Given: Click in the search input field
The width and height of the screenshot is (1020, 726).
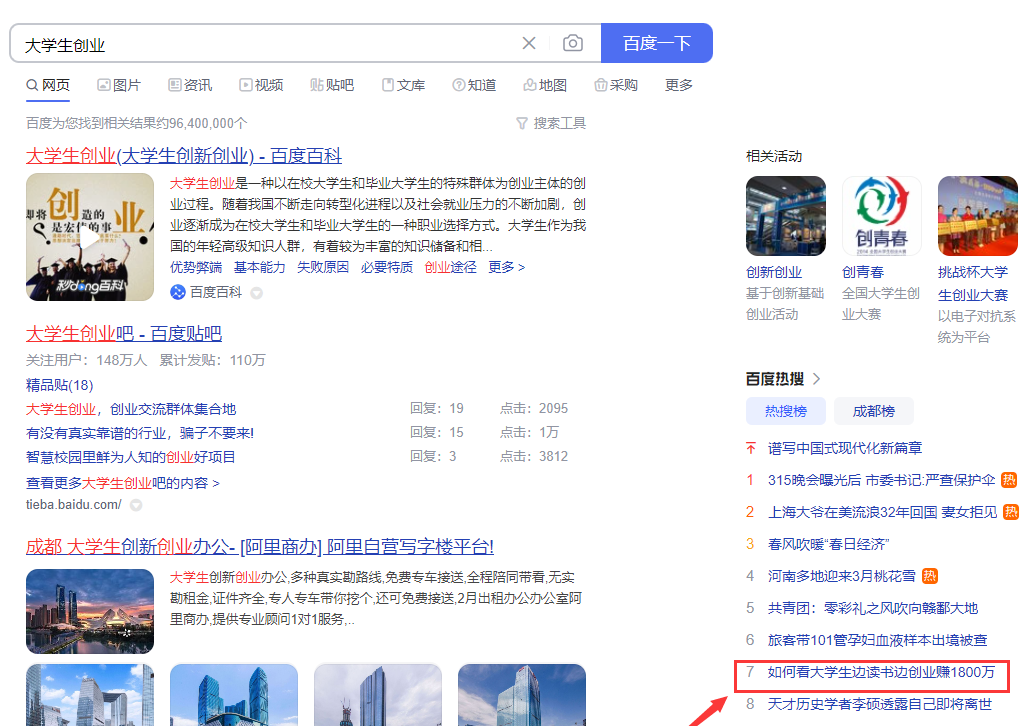Looking at the screenshot, I should pyautogui.click(x=267, y=44).
